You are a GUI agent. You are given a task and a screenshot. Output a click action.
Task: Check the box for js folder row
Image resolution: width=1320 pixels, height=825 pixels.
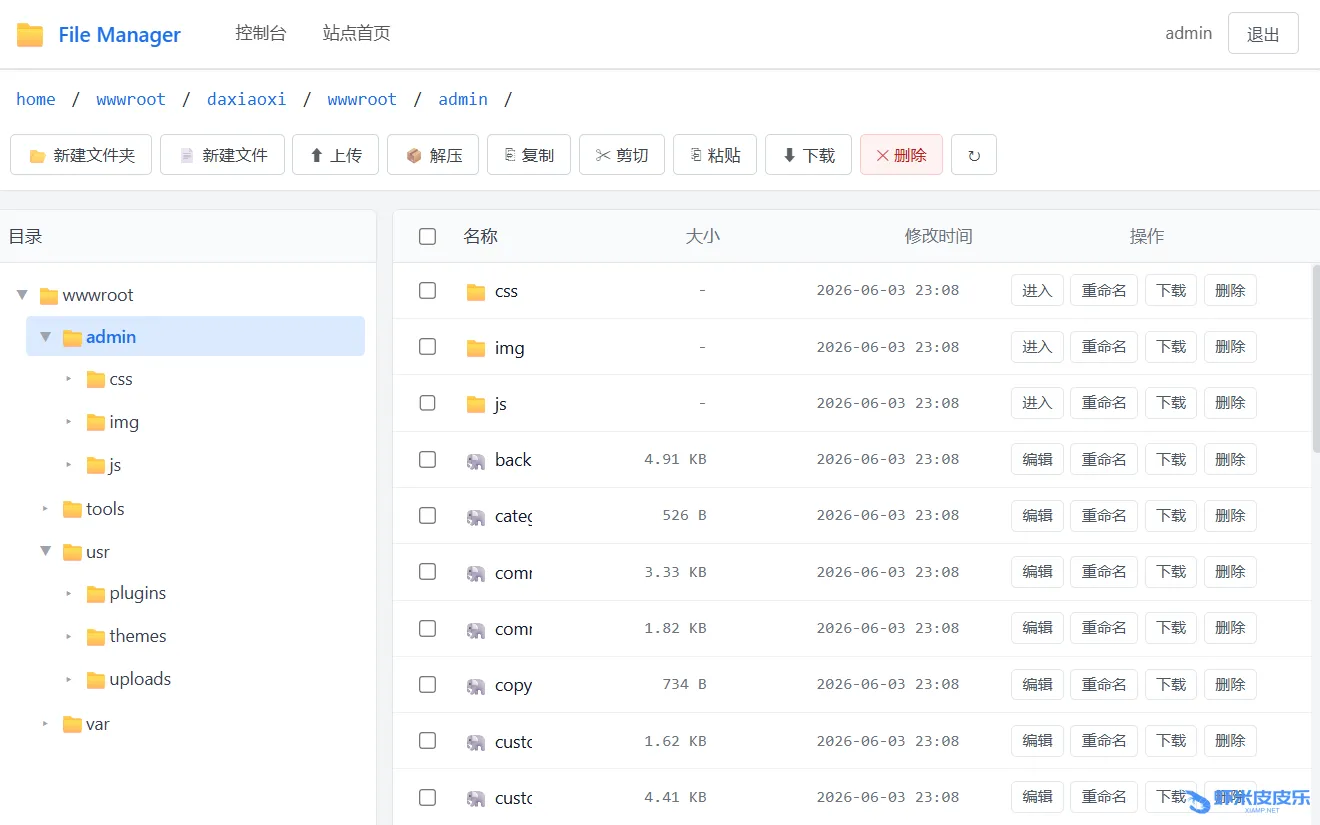point(428,403)
